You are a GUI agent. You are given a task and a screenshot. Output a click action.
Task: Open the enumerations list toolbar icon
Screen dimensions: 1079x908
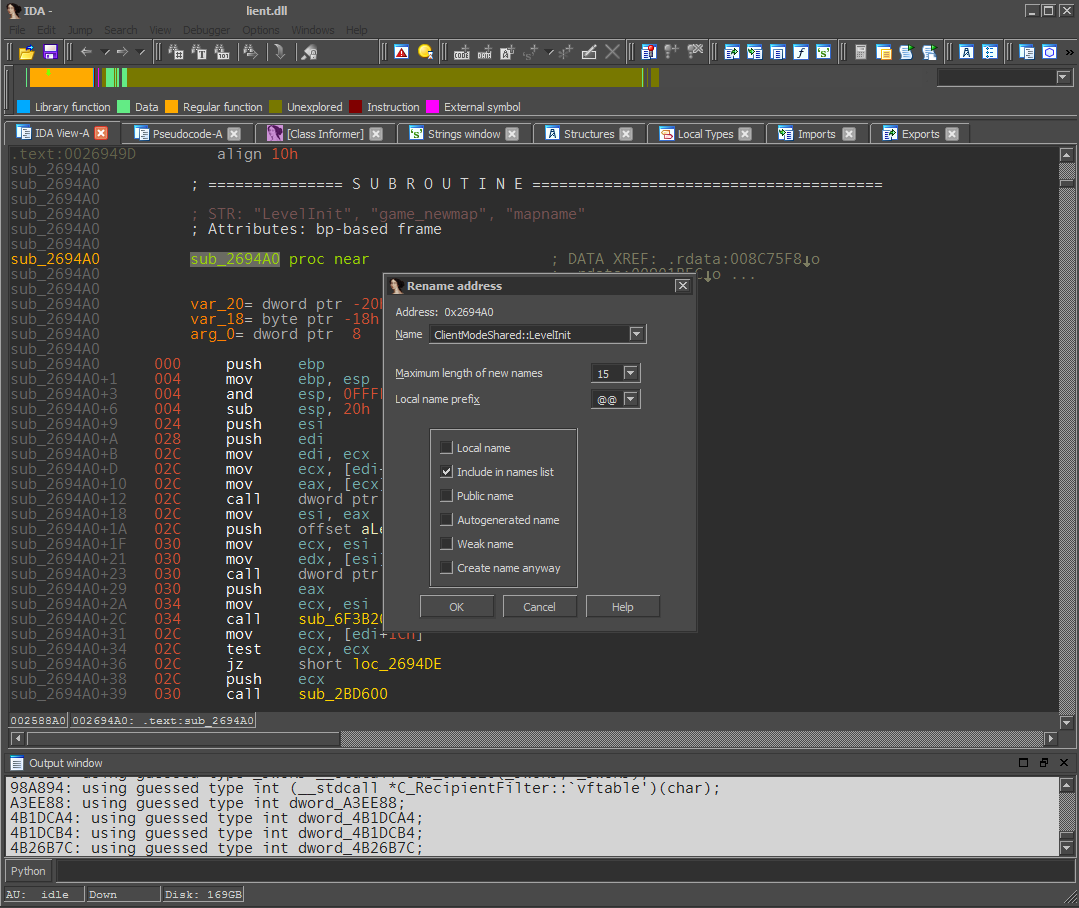pos(990,52)
